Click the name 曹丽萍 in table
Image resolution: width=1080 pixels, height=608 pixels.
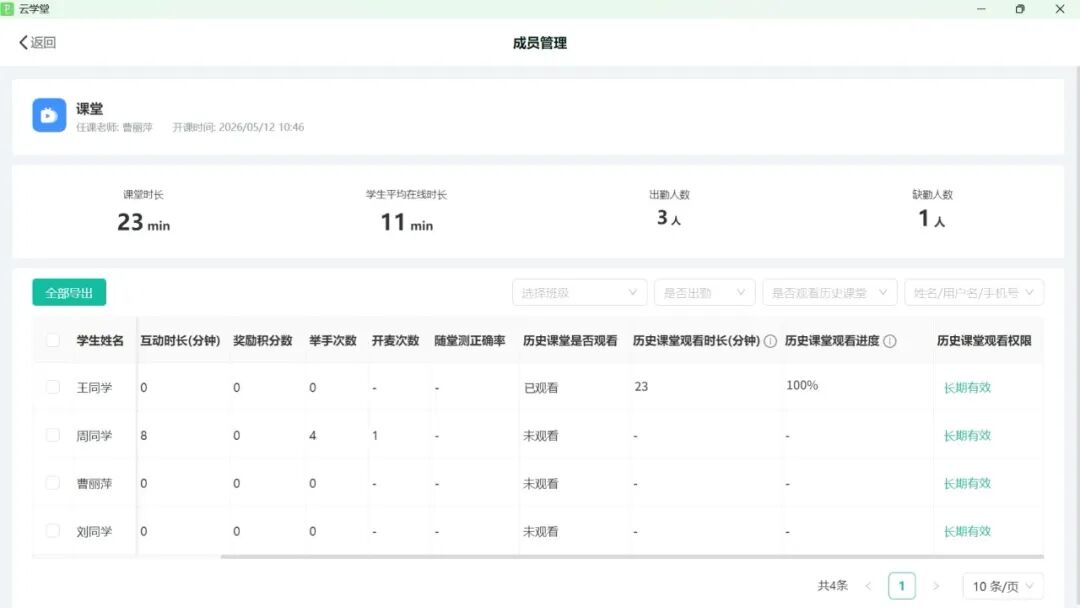pyautogui.click(x=94, y=483)
